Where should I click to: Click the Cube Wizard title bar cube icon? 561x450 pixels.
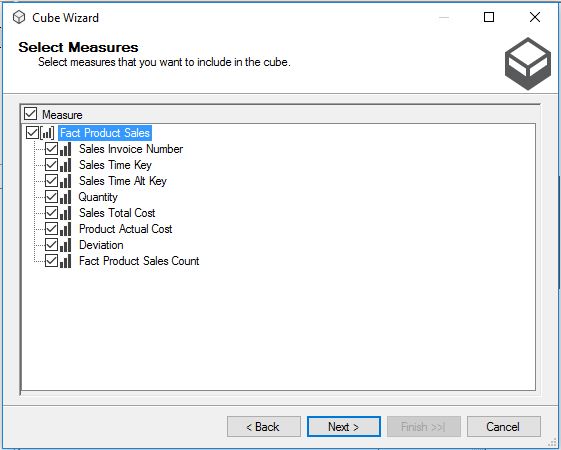coord(19,17)
